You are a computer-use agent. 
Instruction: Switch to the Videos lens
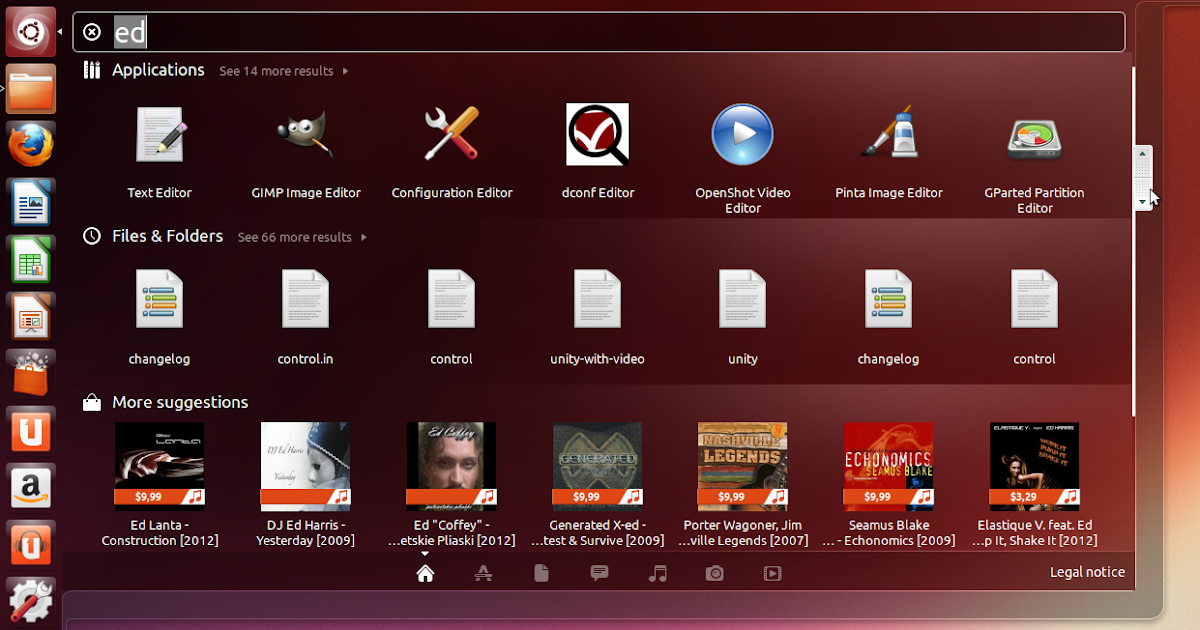(772, 572)
